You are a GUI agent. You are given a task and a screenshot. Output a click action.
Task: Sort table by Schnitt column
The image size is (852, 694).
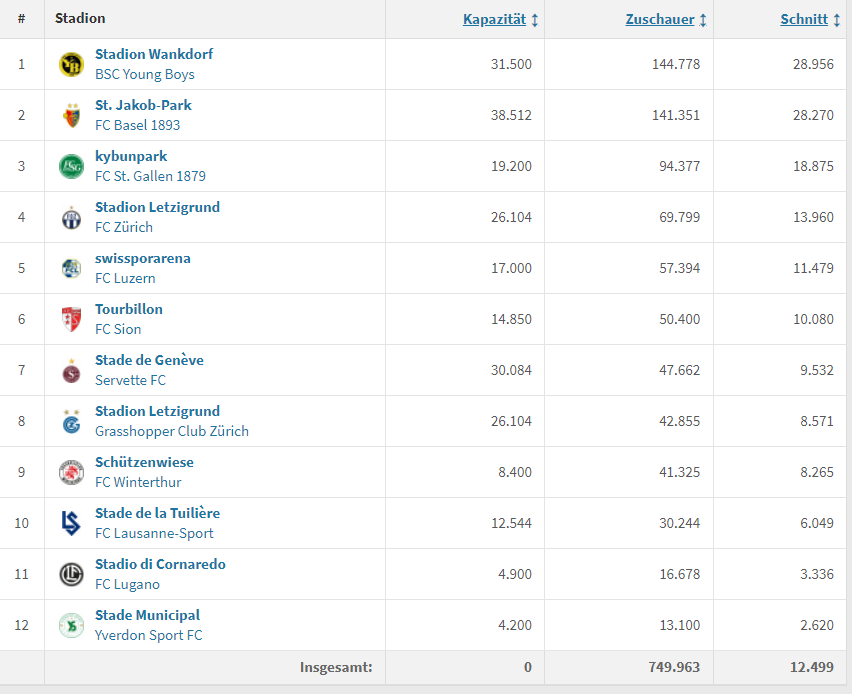tap(804, 20)
